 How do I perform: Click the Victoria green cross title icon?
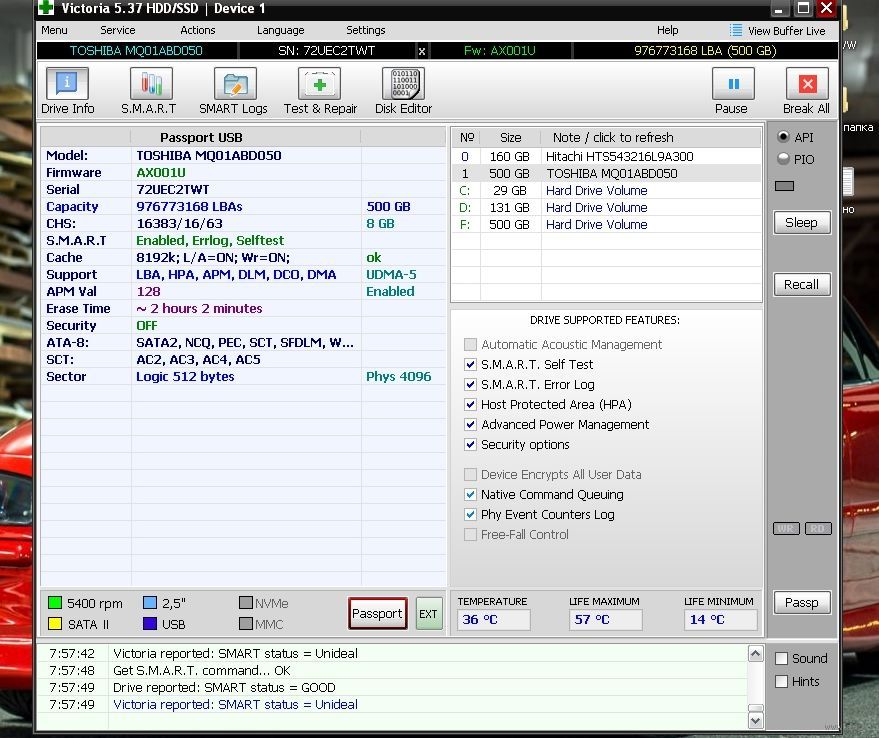pos(46,8)
